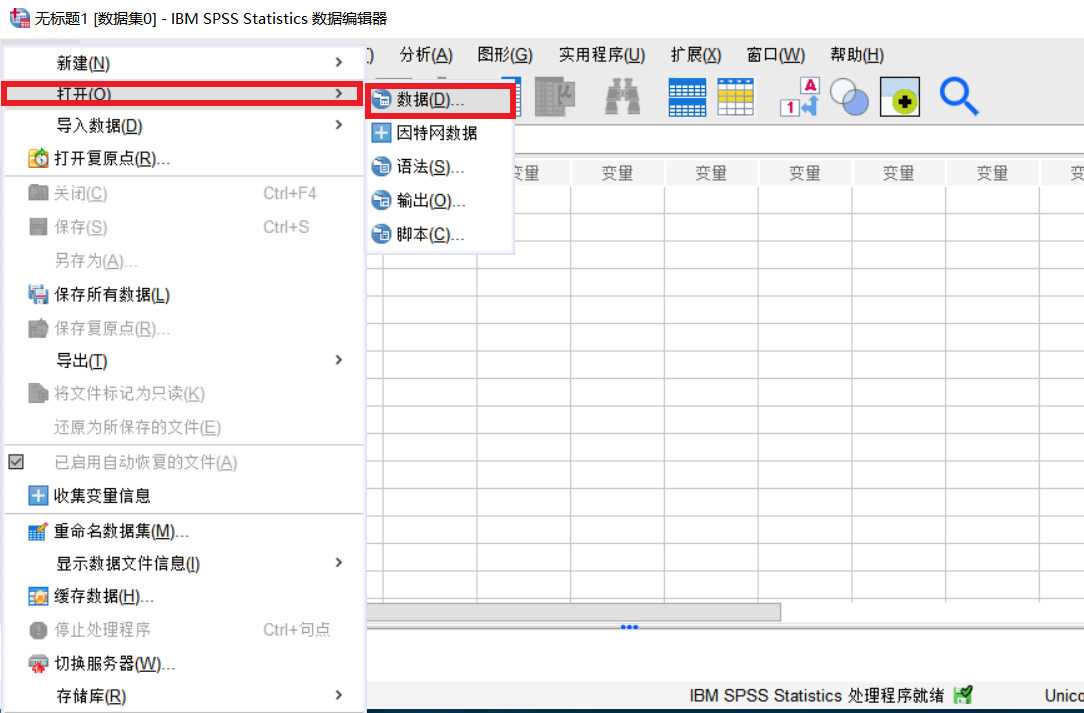This screenshot has height=713, width=1084.
Task: Click the green plus circle toolbar icon
Action: [899, 97]
